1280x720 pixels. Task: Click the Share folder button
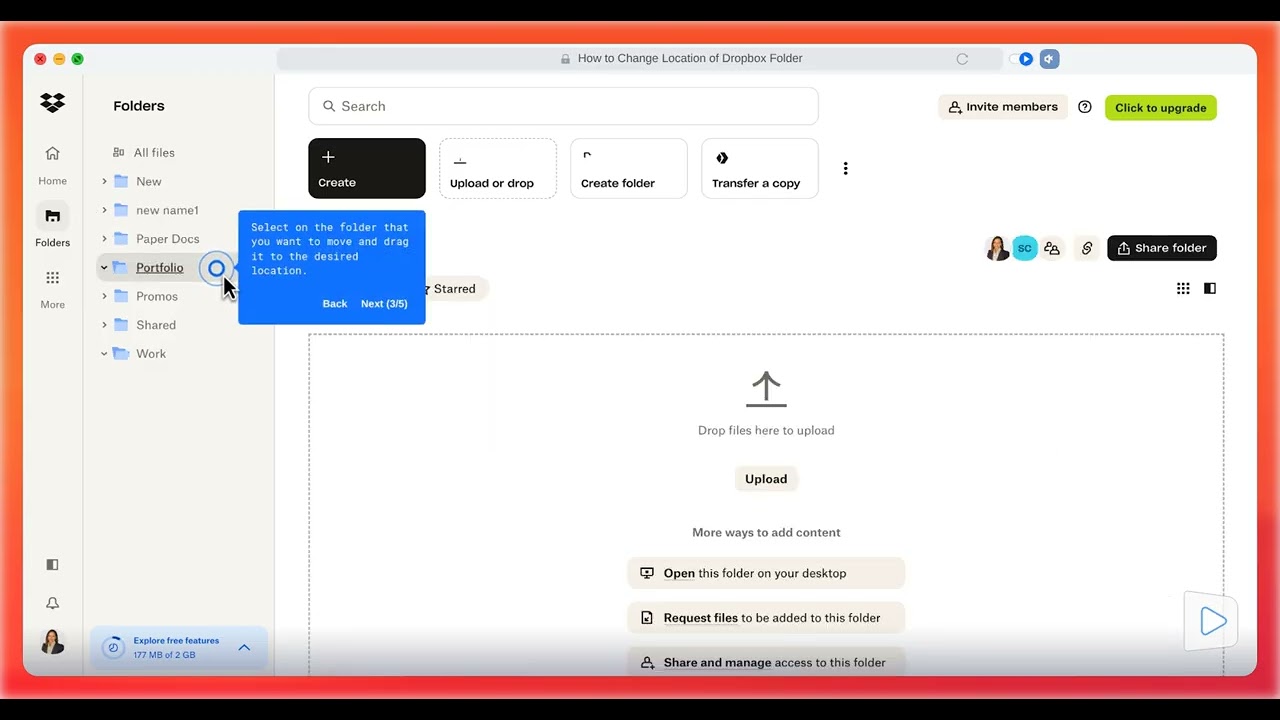(x=1162, y=248)
